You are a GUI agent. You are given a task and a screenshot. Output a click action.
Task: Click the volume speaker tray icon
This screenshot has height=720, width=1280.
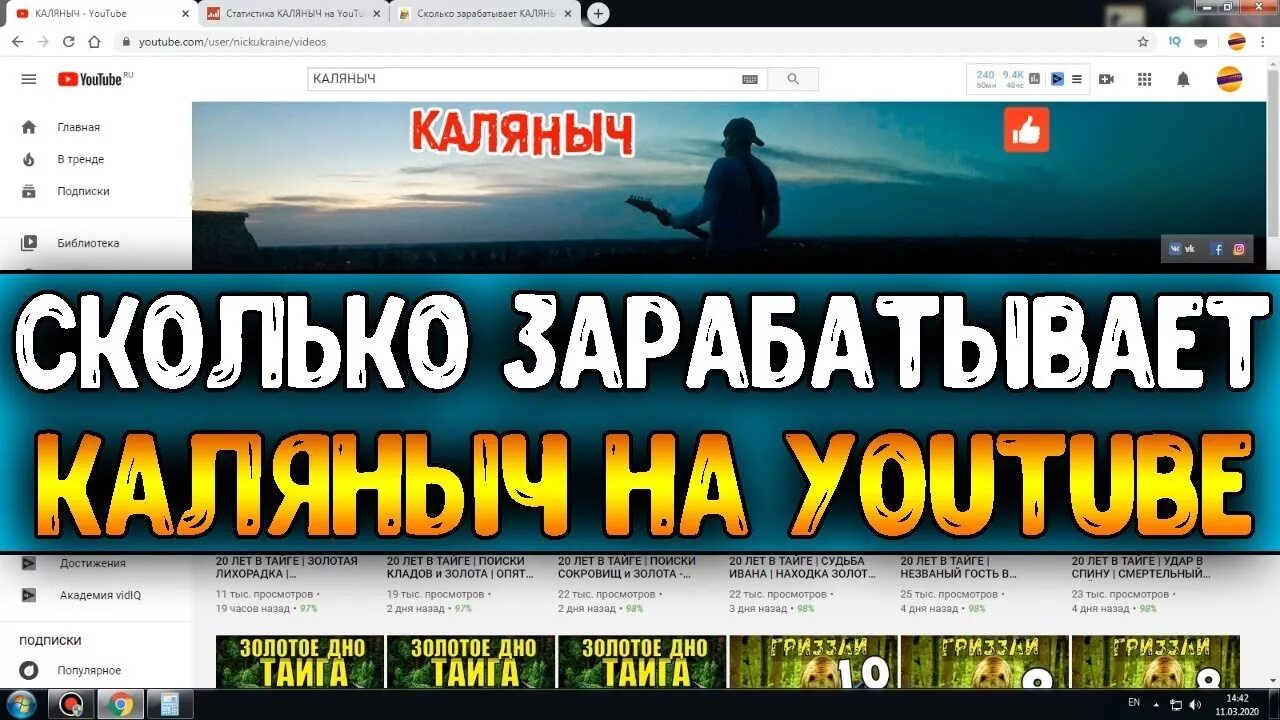(1196, 704)
